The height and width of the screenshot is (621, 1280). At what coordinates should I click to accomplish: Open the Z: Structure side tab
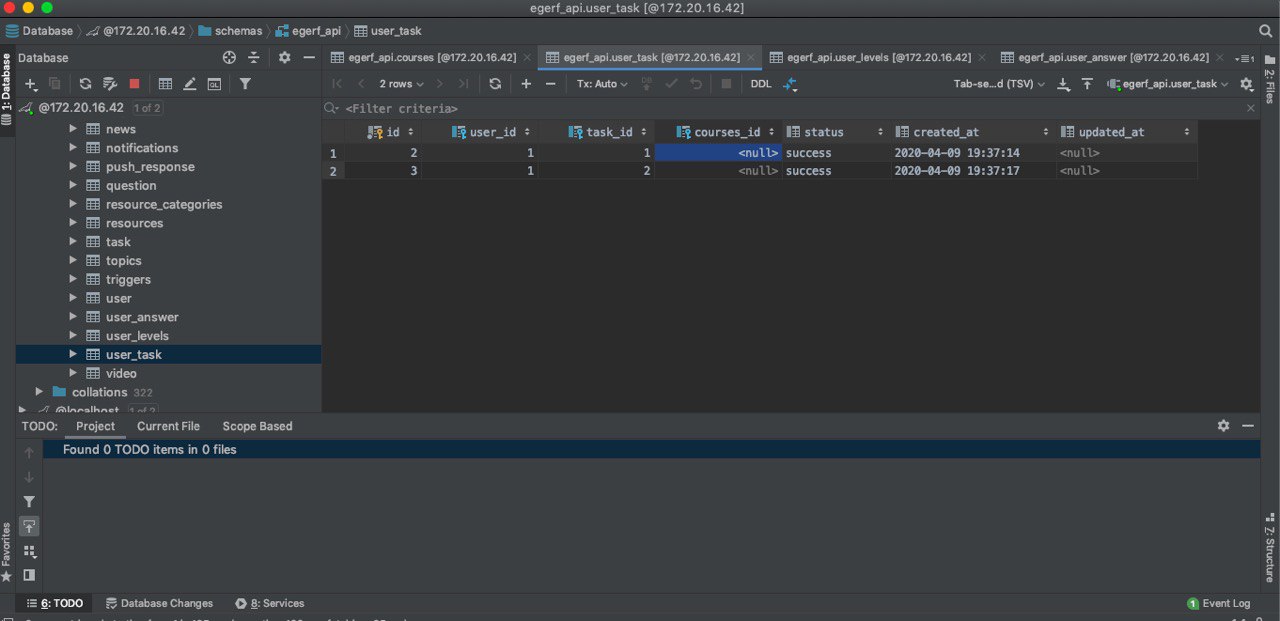coord(1270,548)
